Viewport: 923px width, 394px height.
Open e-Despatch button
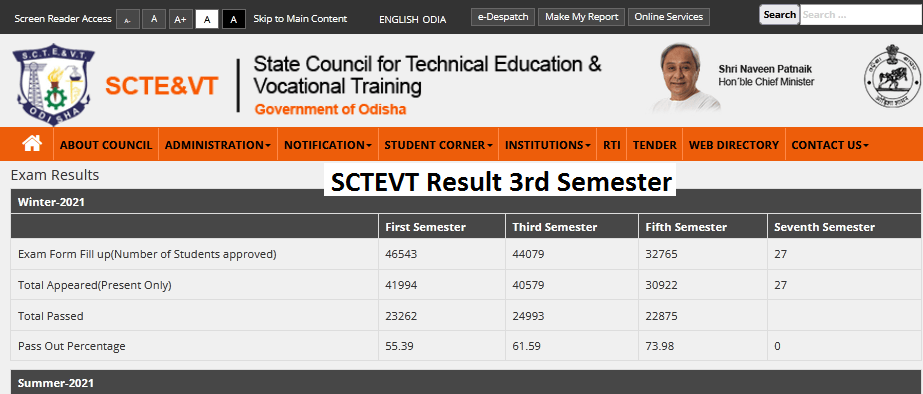pos(503,17)
